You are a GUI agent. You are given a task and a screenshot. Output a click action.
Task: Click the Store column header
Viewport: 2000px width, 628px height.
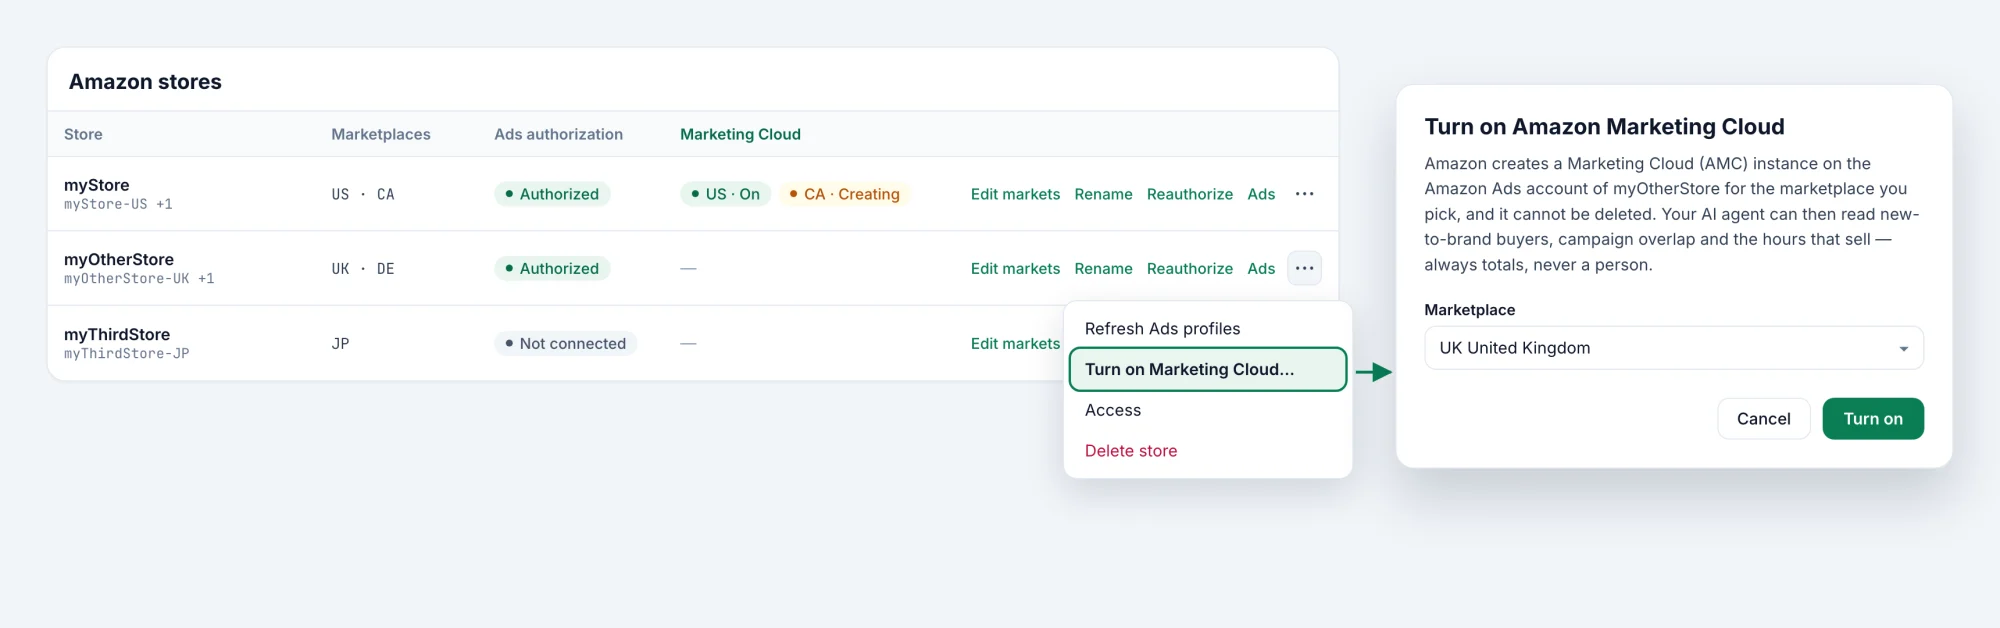coord(83,134)
